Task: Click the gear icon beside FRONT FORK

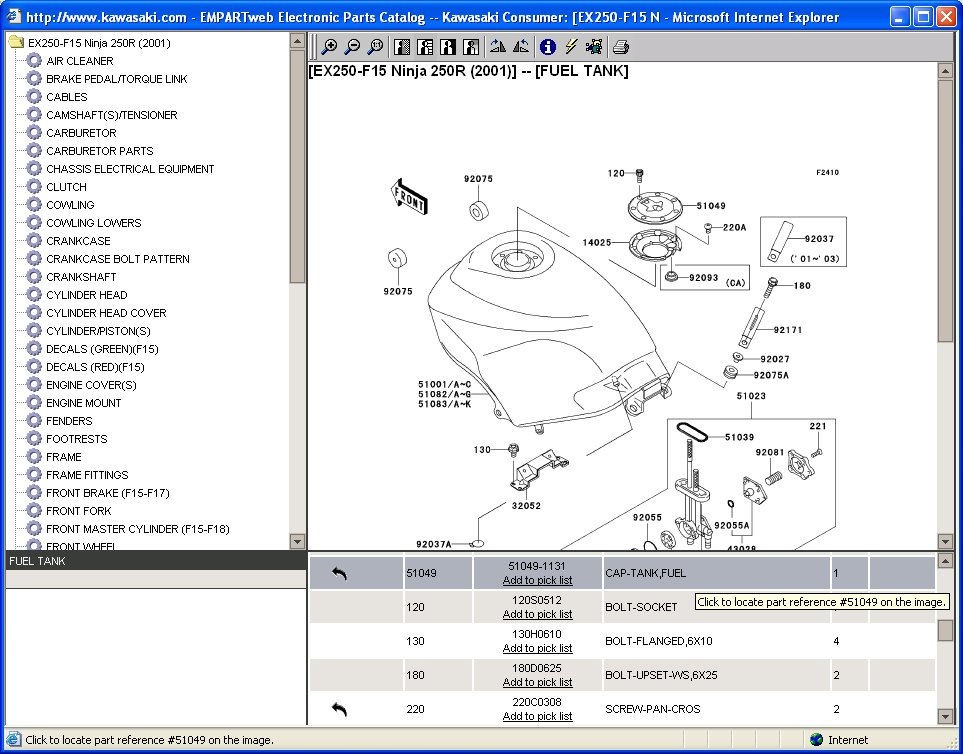Action: point(34,511)
